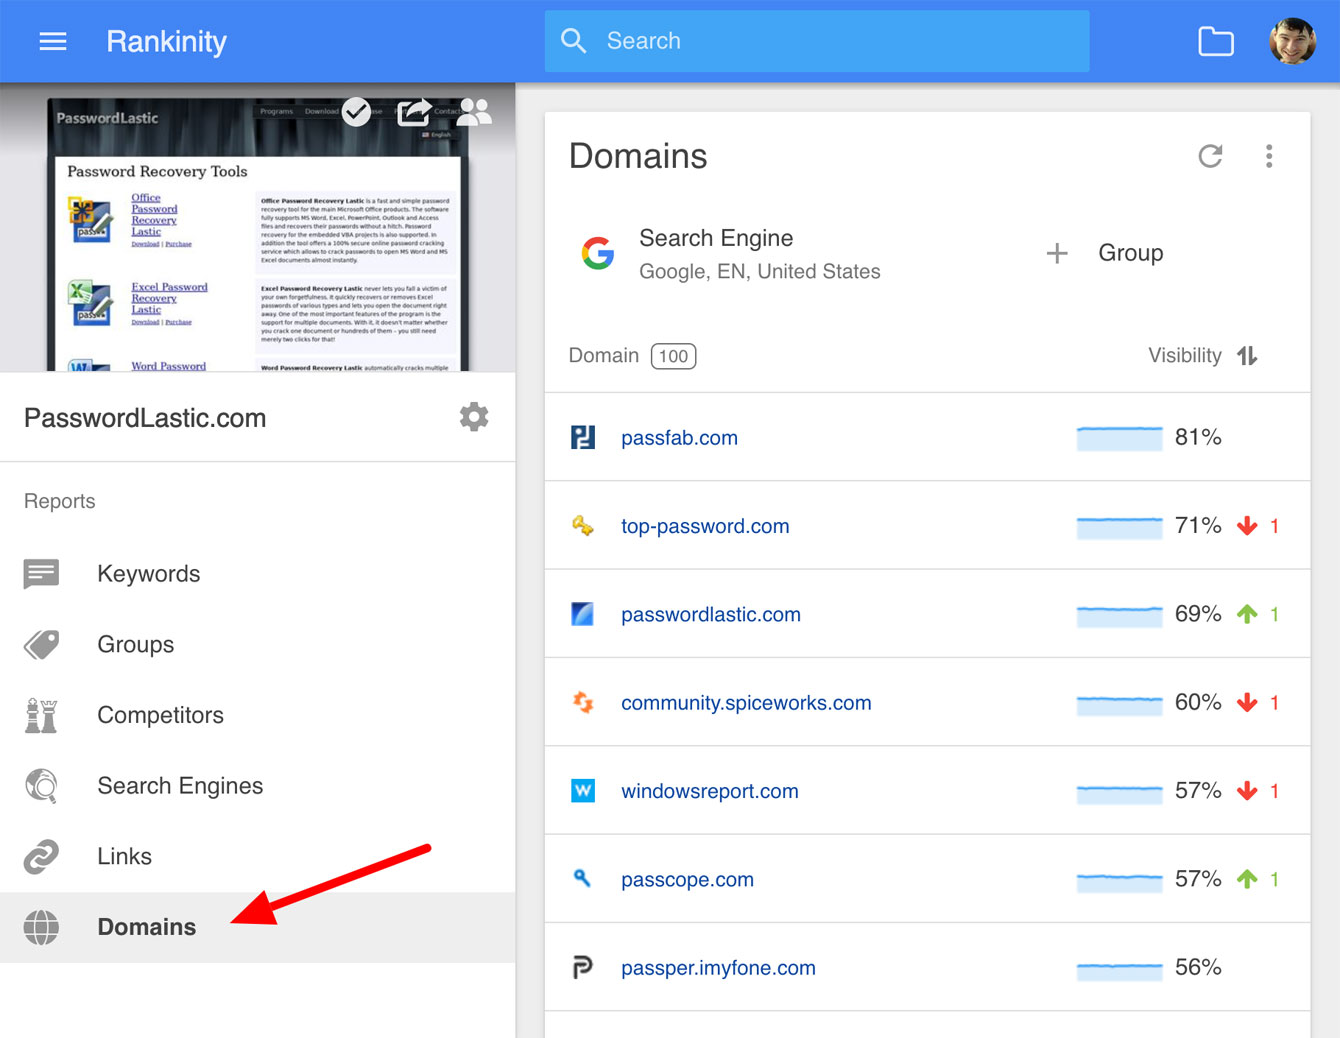
Task: Open the users icon on site preview
Action: coord(474,112)
